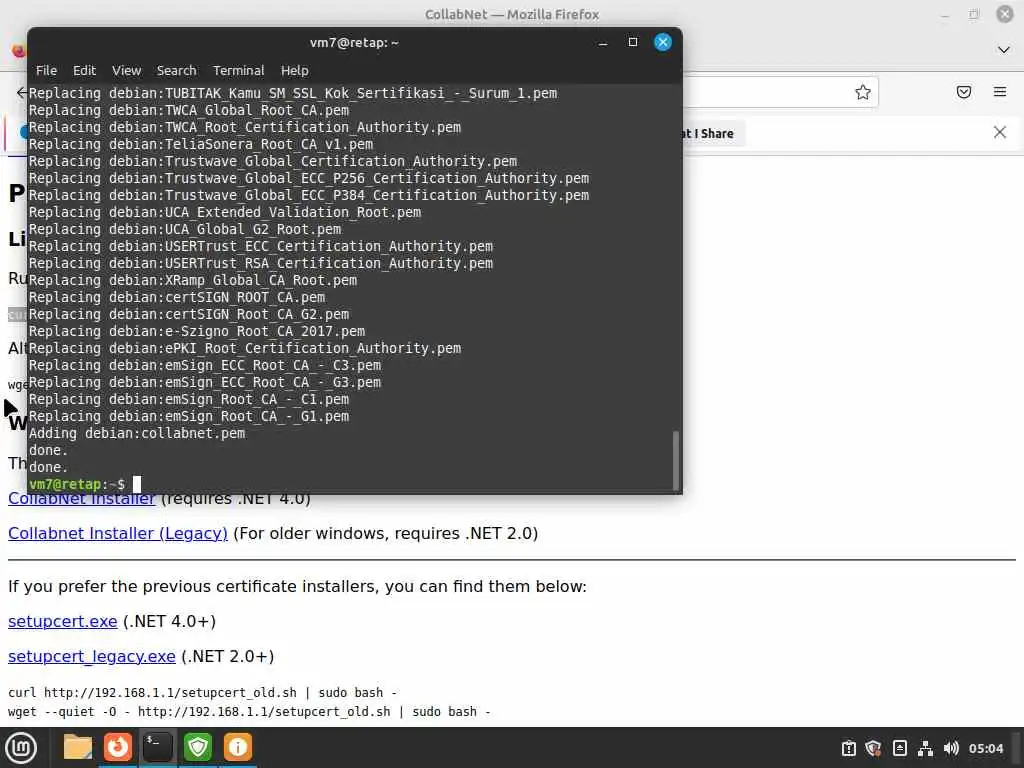This screenshot has width=1024, height=768.
Task: Open the Search menu in terminal
Action: [176, 71]
